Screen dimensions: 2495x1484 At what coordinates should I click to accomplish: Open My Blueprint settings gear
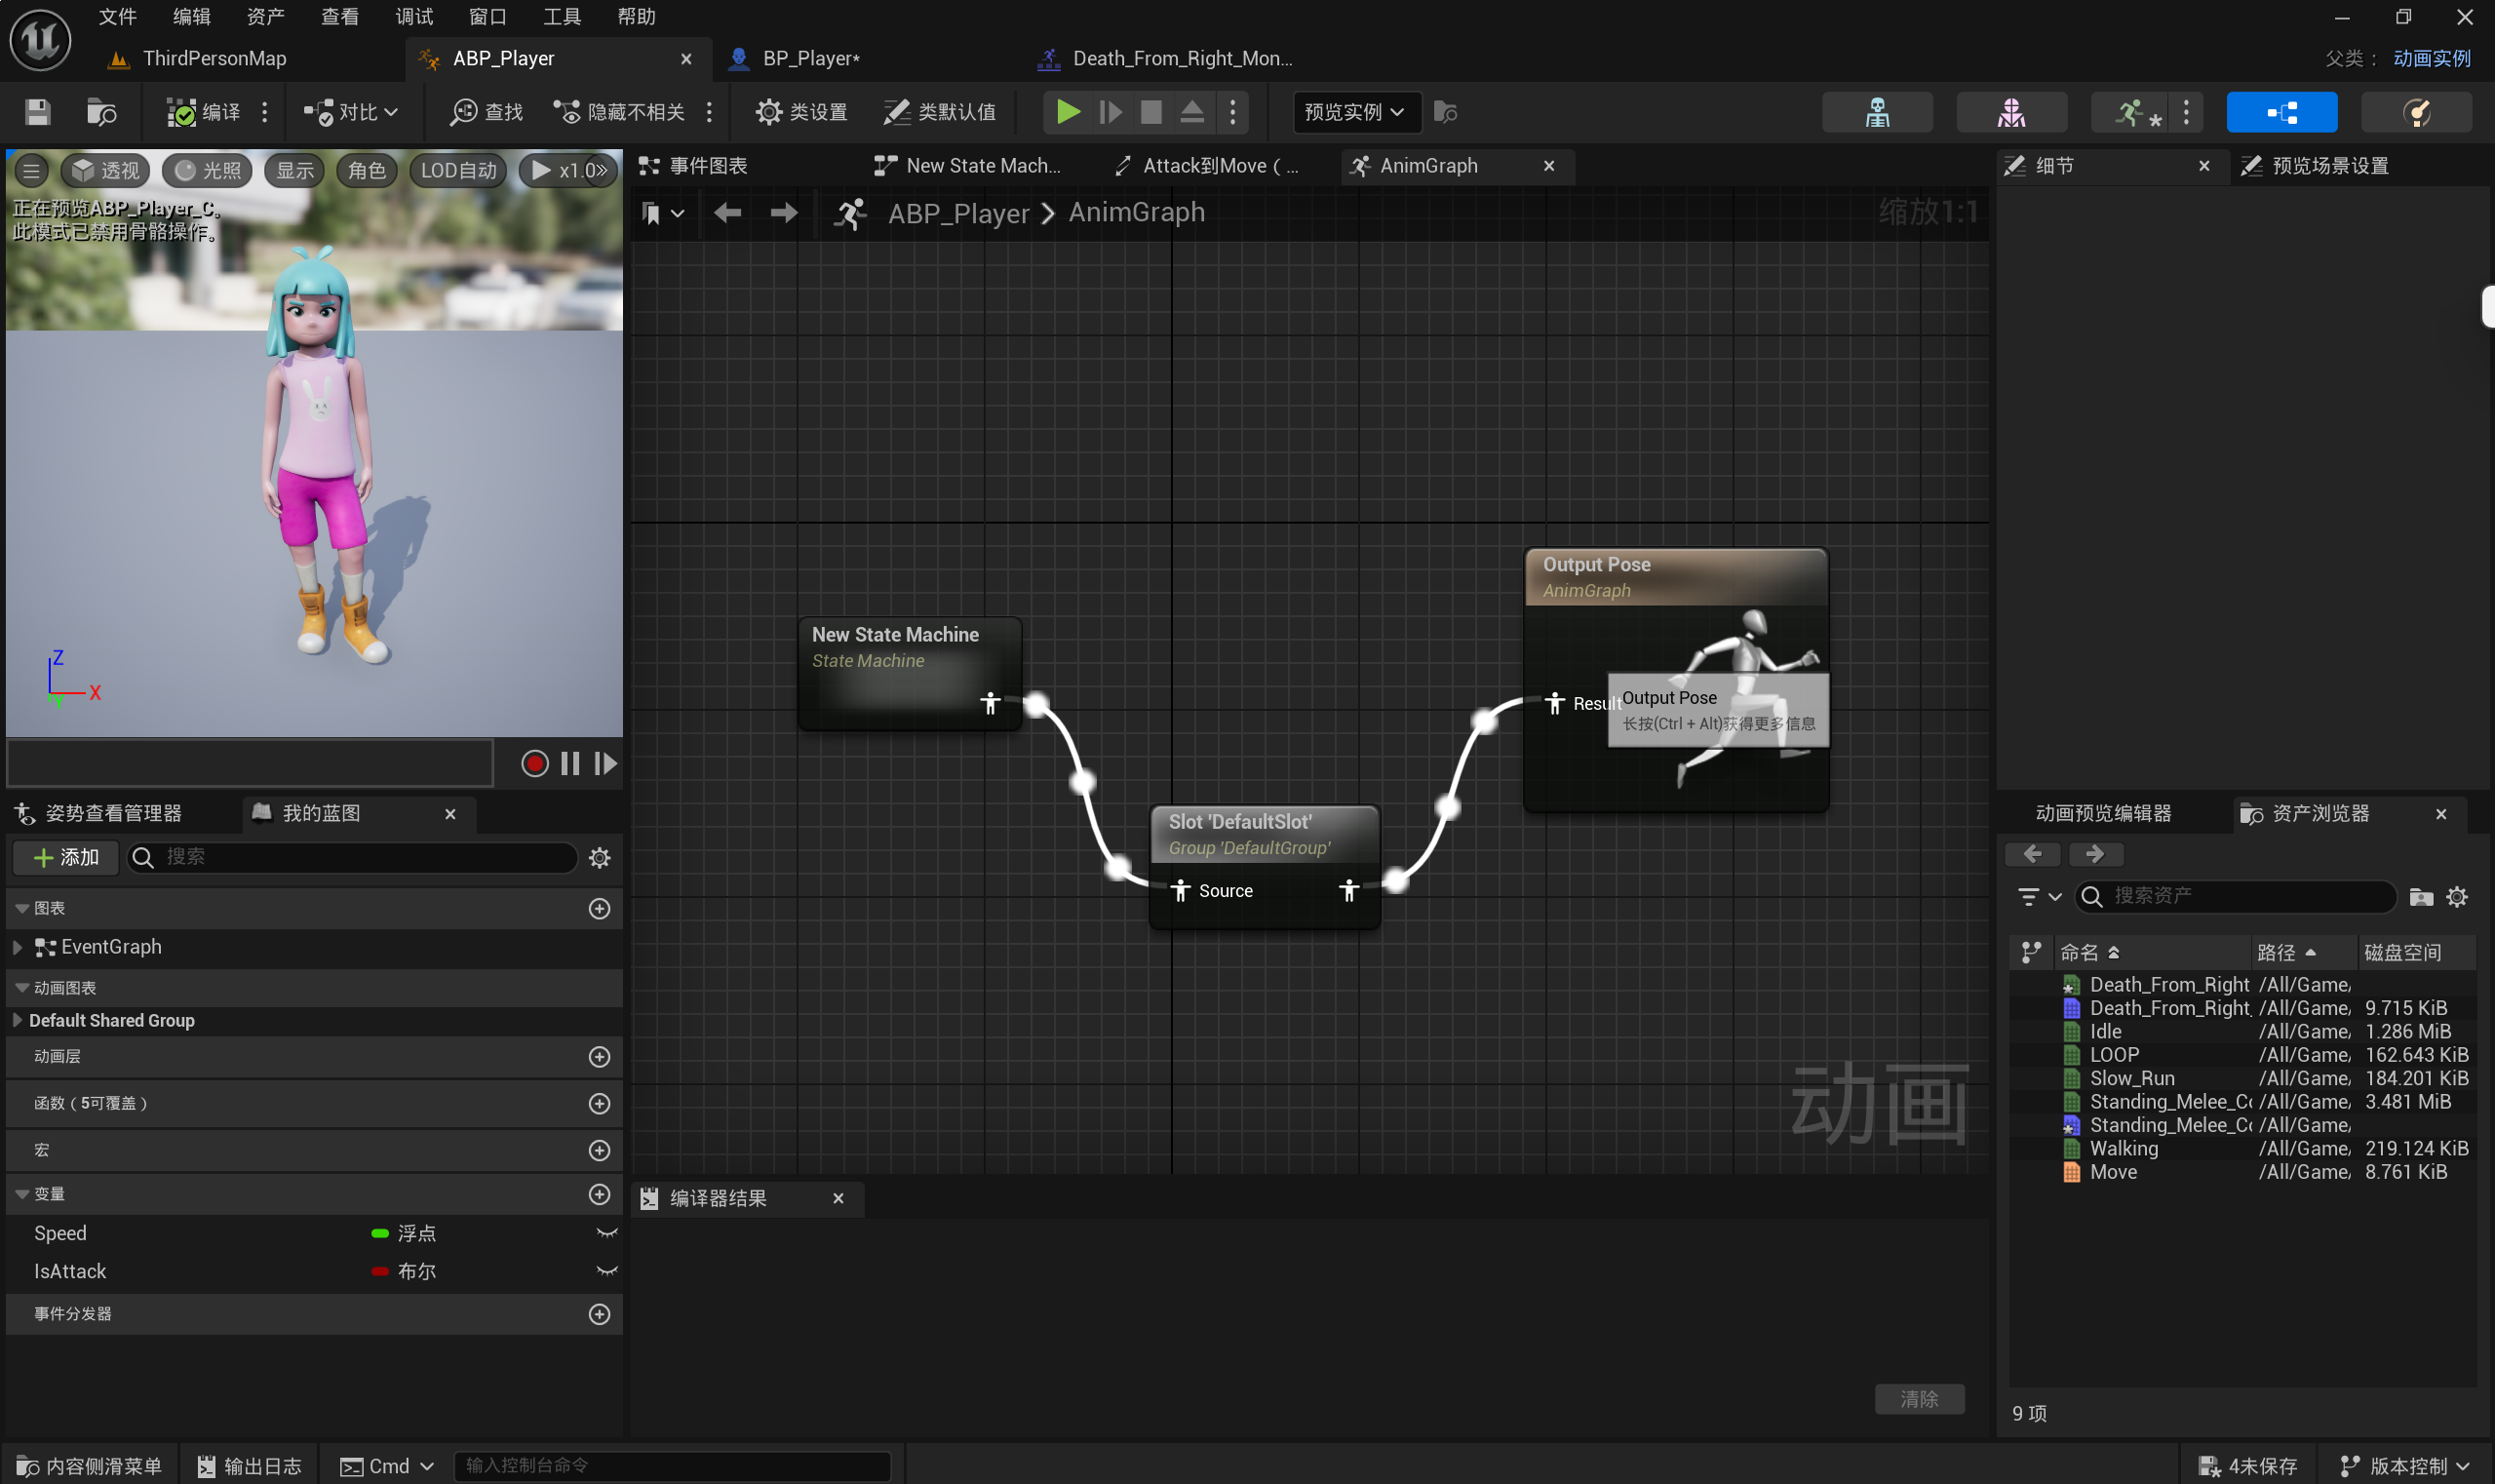599,858
